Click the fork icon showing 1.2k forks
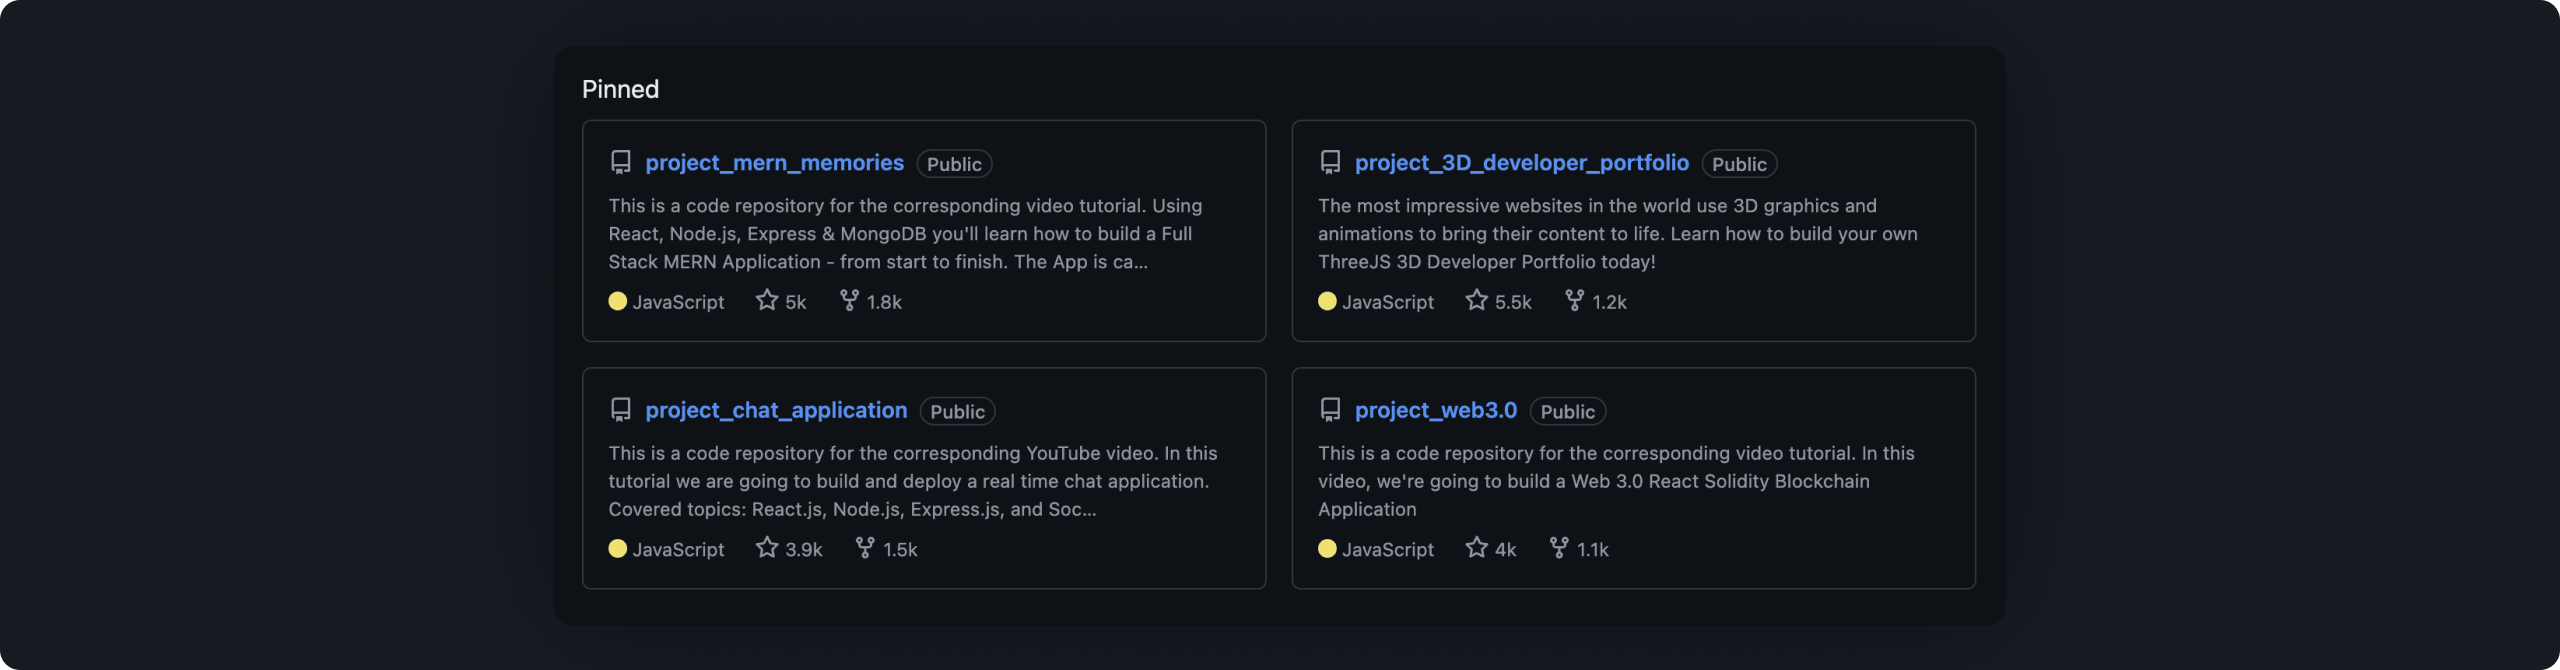 tap(1574, 300)
